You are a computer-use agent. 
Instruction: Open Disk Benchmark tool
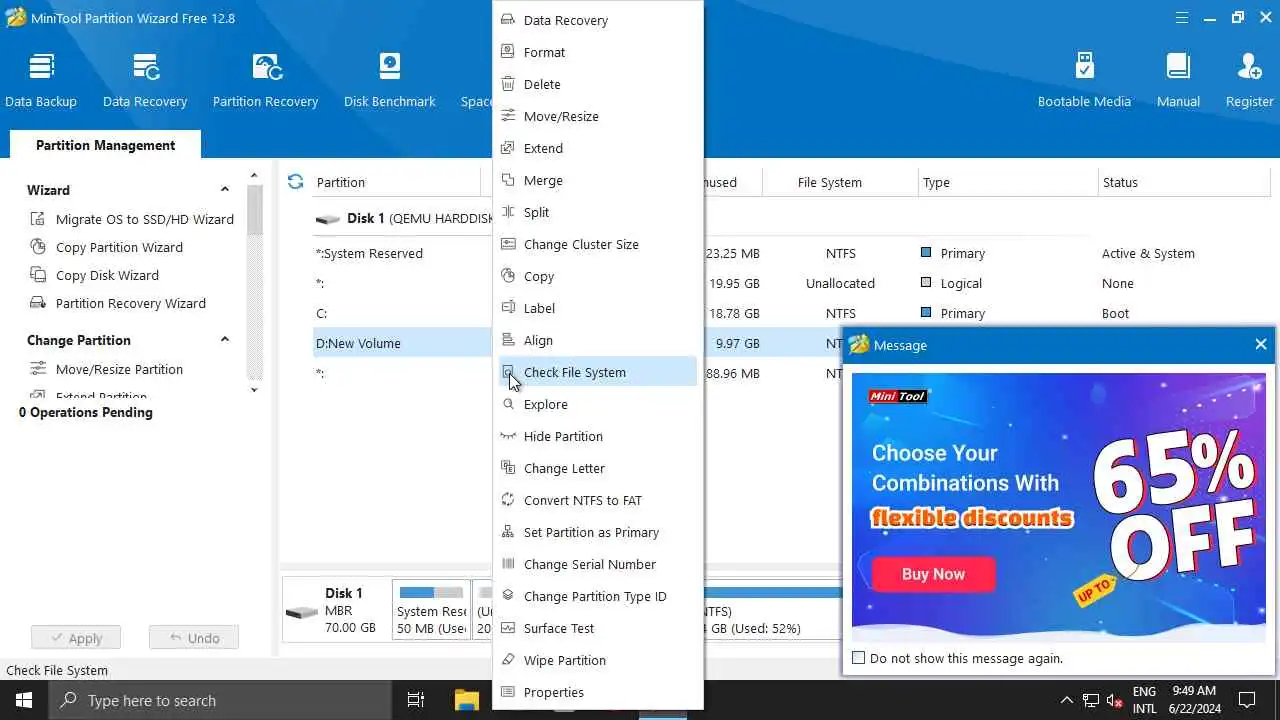click(389, 67)
